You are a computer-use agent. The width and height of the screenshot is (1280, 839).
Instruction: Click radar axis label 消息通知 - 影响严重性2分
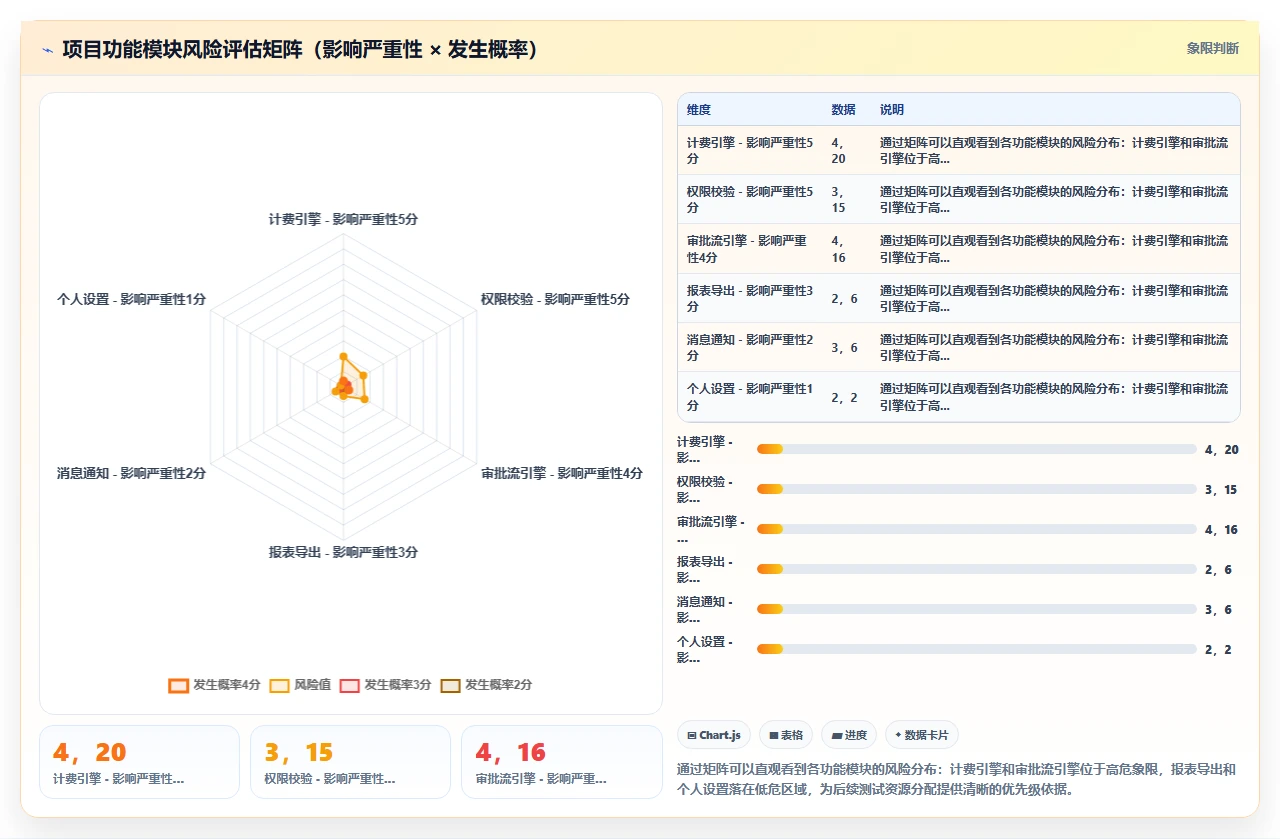click(131, 473)
